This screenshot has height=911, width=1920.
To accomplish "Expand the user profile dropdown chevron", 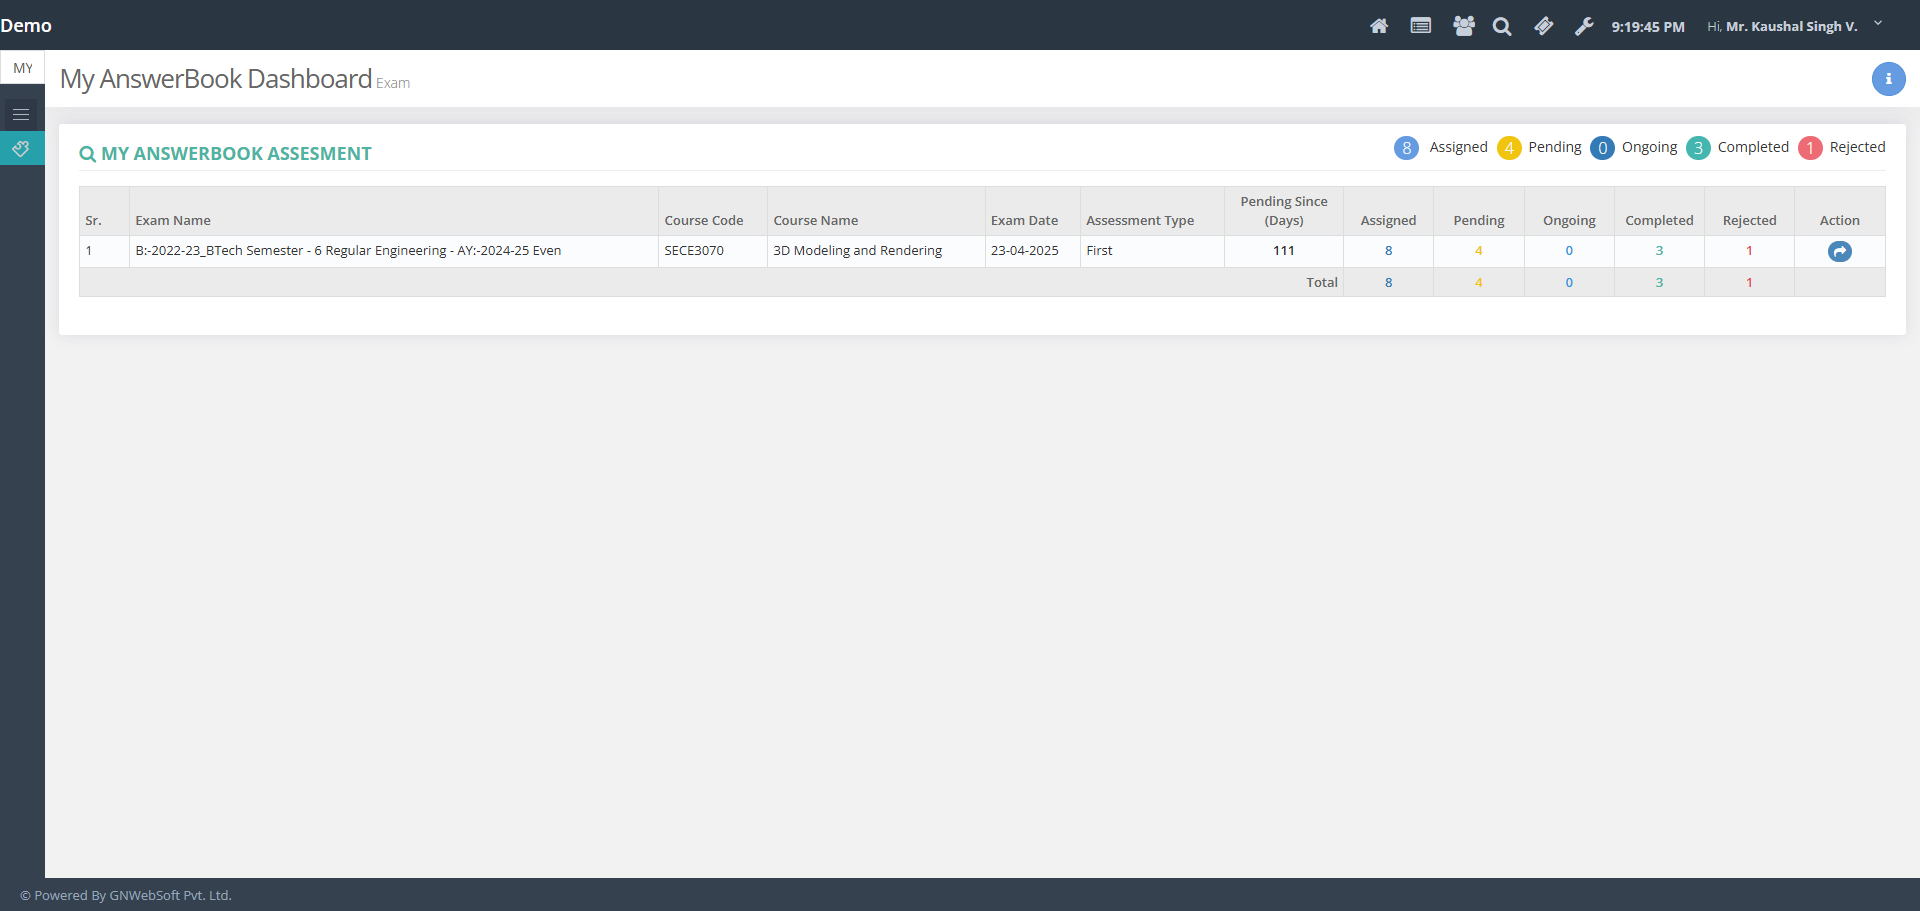I will (1878, 24).
